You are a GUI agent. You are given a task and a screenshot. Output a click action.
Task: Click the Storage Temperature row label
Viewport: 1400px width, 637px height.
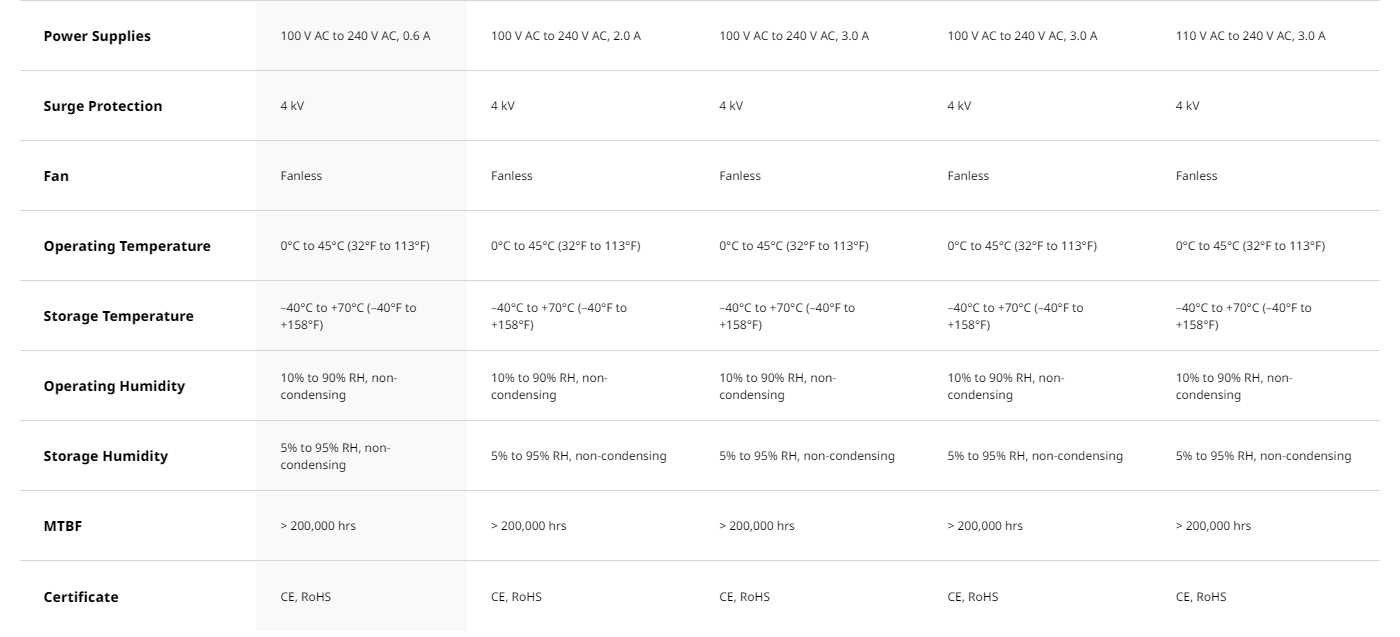click(x=118, y=316)
